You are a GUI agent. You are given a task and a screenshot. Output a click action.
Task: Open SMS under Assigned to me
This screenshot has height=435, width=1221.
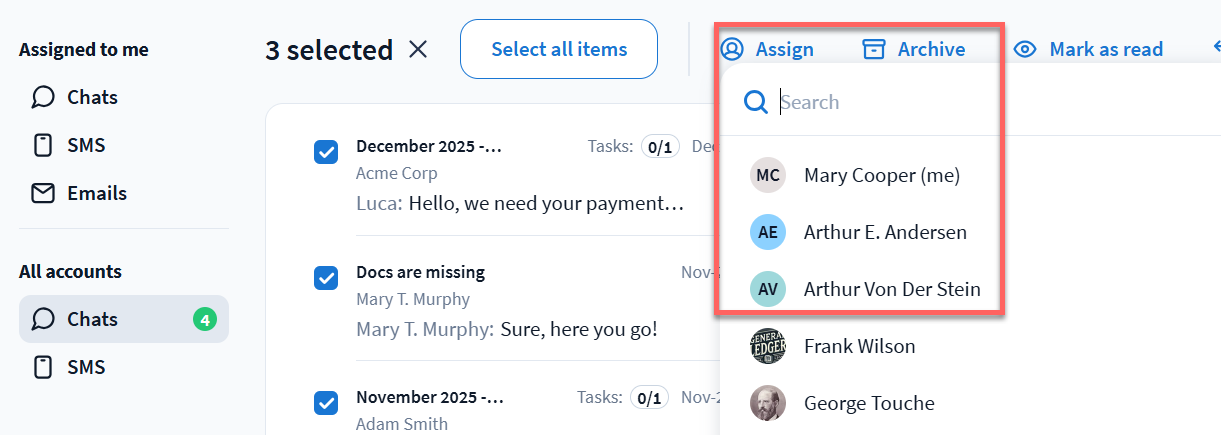(86, 145)
